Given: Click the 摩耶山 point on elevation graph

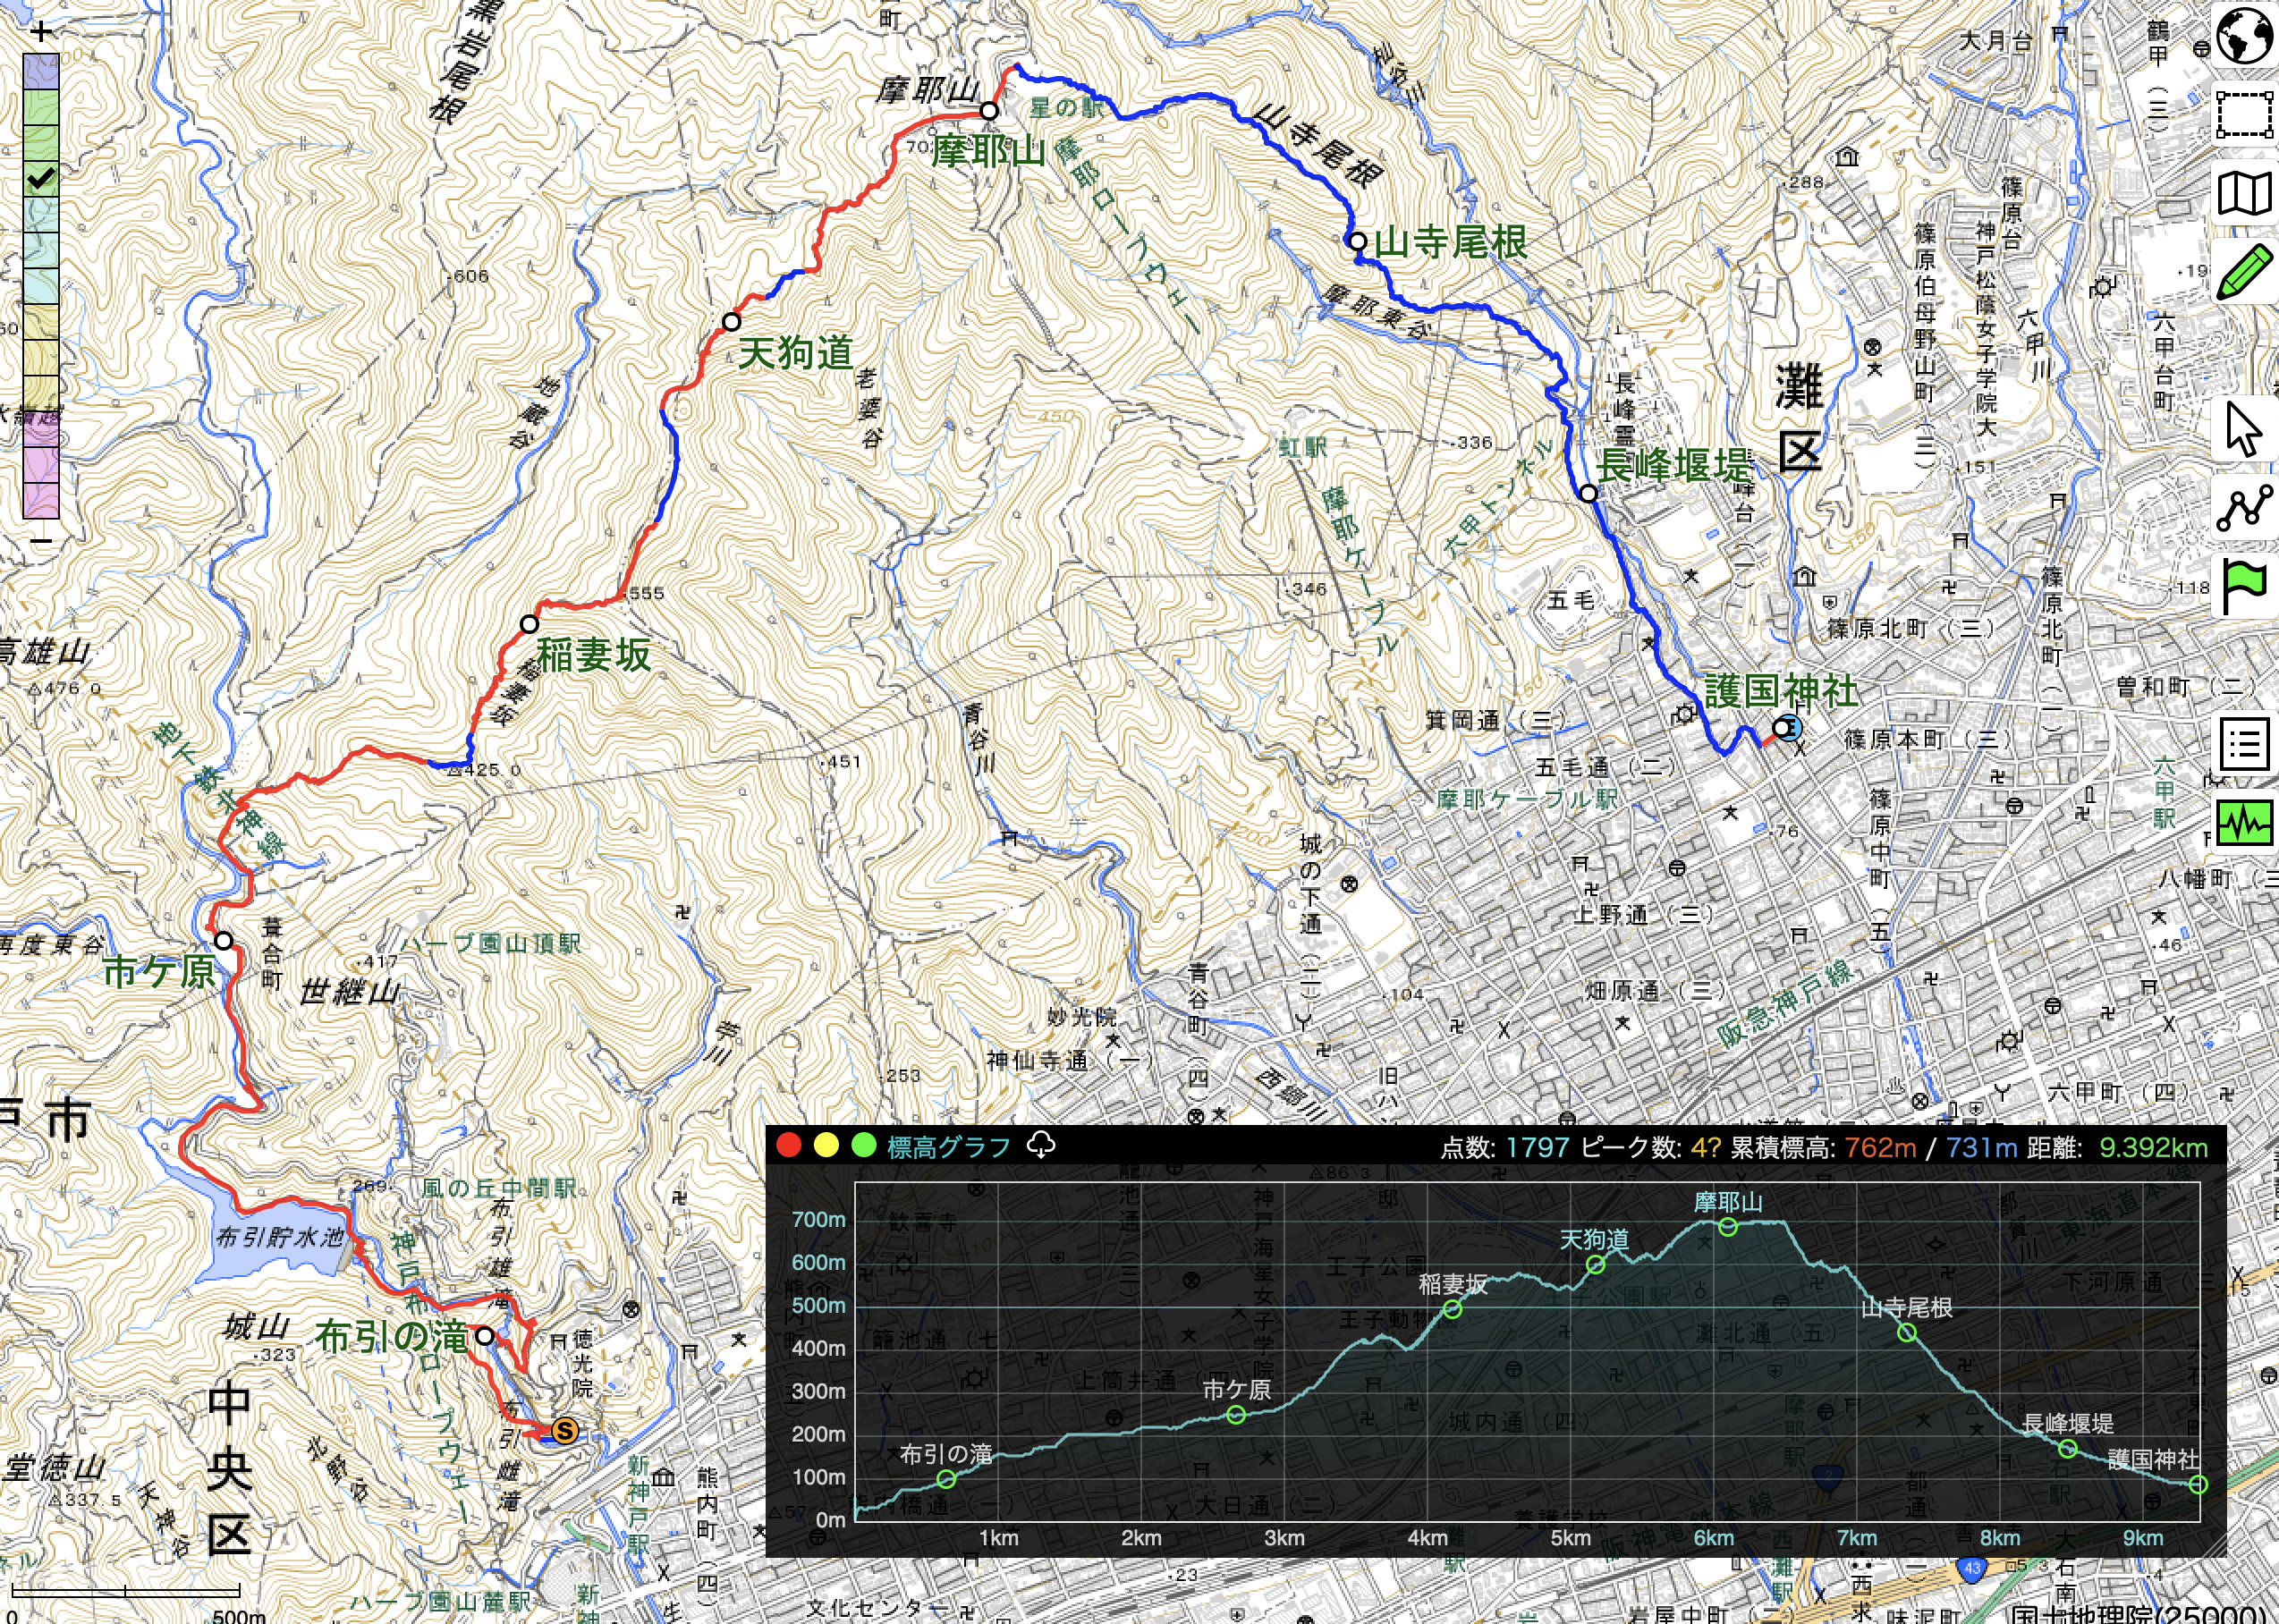Looking at the screenshot, I should click(1728, 1227).
